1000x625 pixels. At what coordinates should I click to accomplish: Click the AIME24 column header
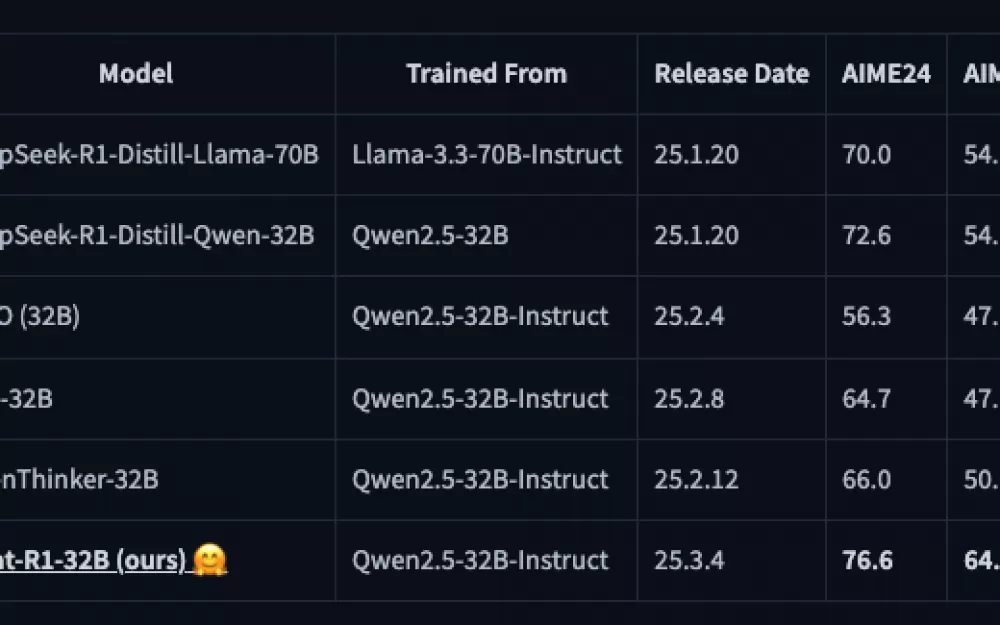(x=886, y=73)
